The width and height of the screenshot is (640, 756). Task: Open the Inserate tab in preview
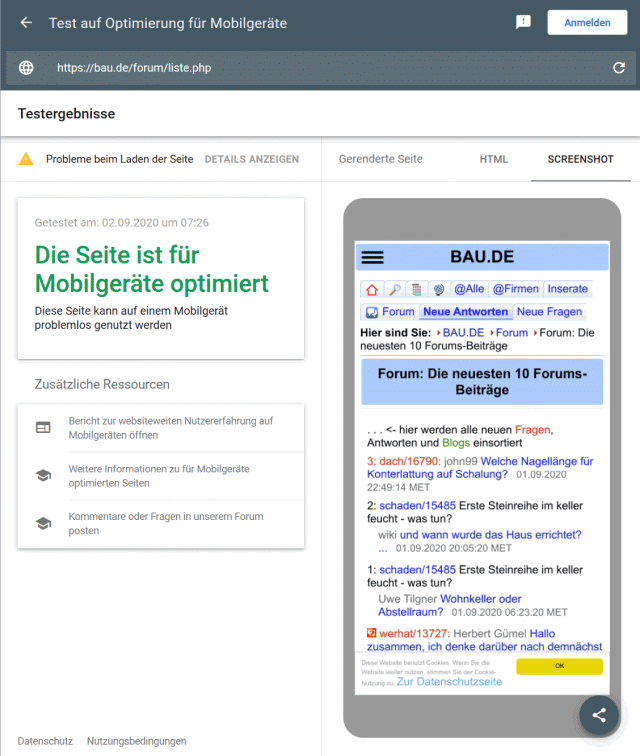(x=567, y=289)
